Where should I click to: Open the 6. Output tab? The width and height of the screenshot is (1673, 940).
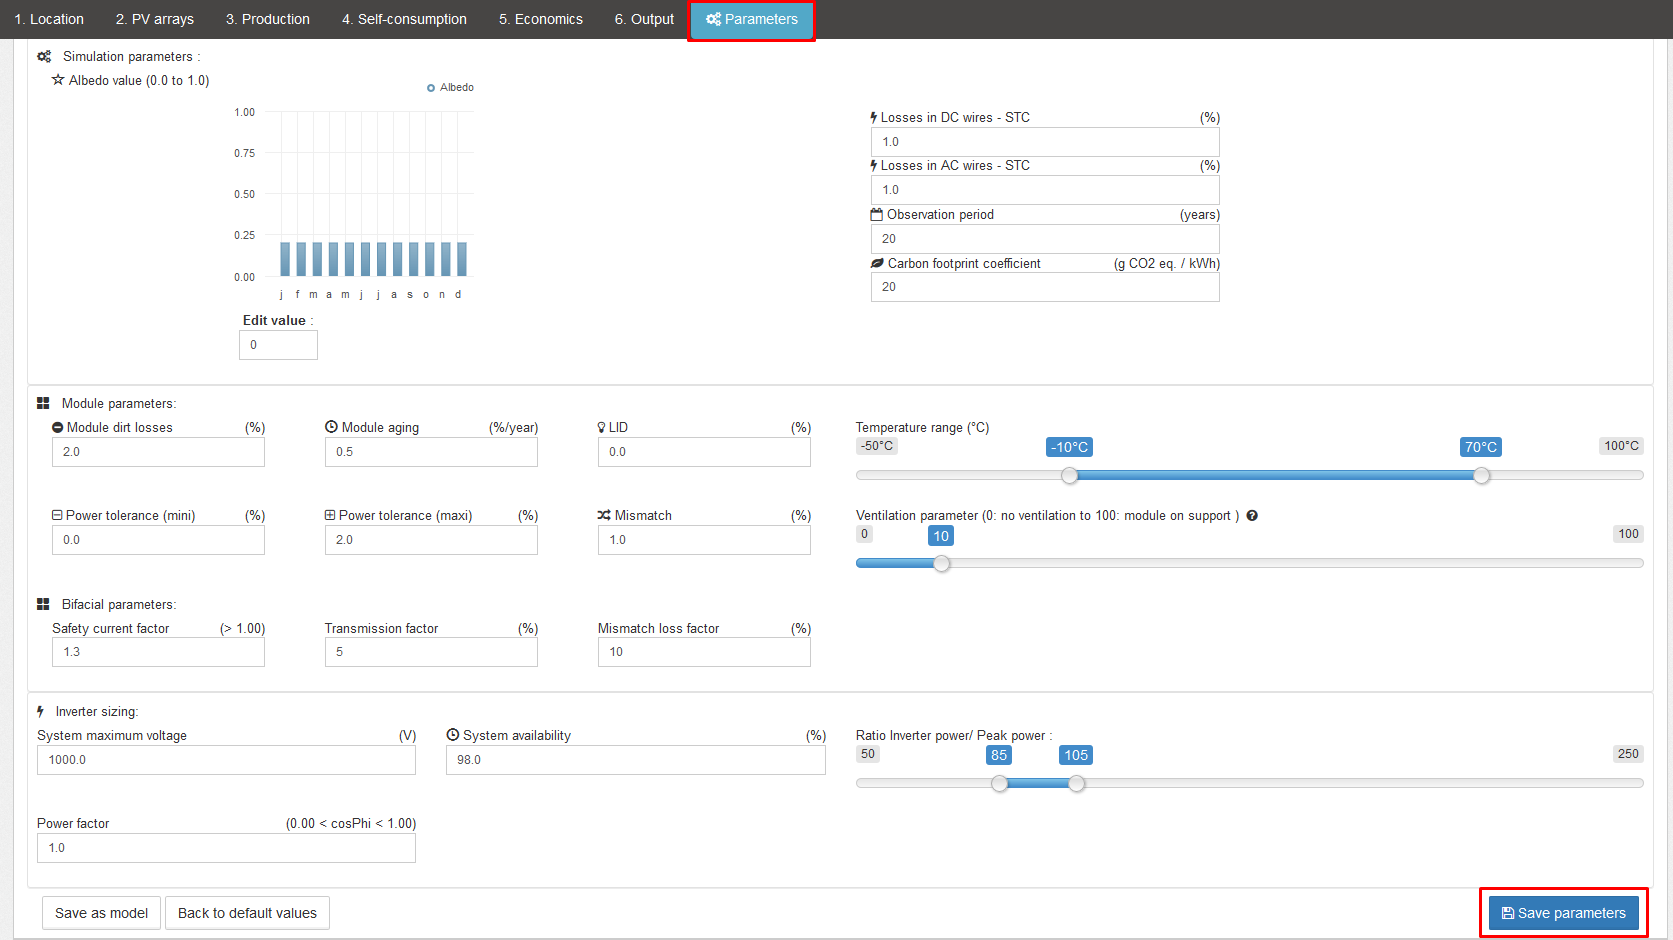pos(644,19)
